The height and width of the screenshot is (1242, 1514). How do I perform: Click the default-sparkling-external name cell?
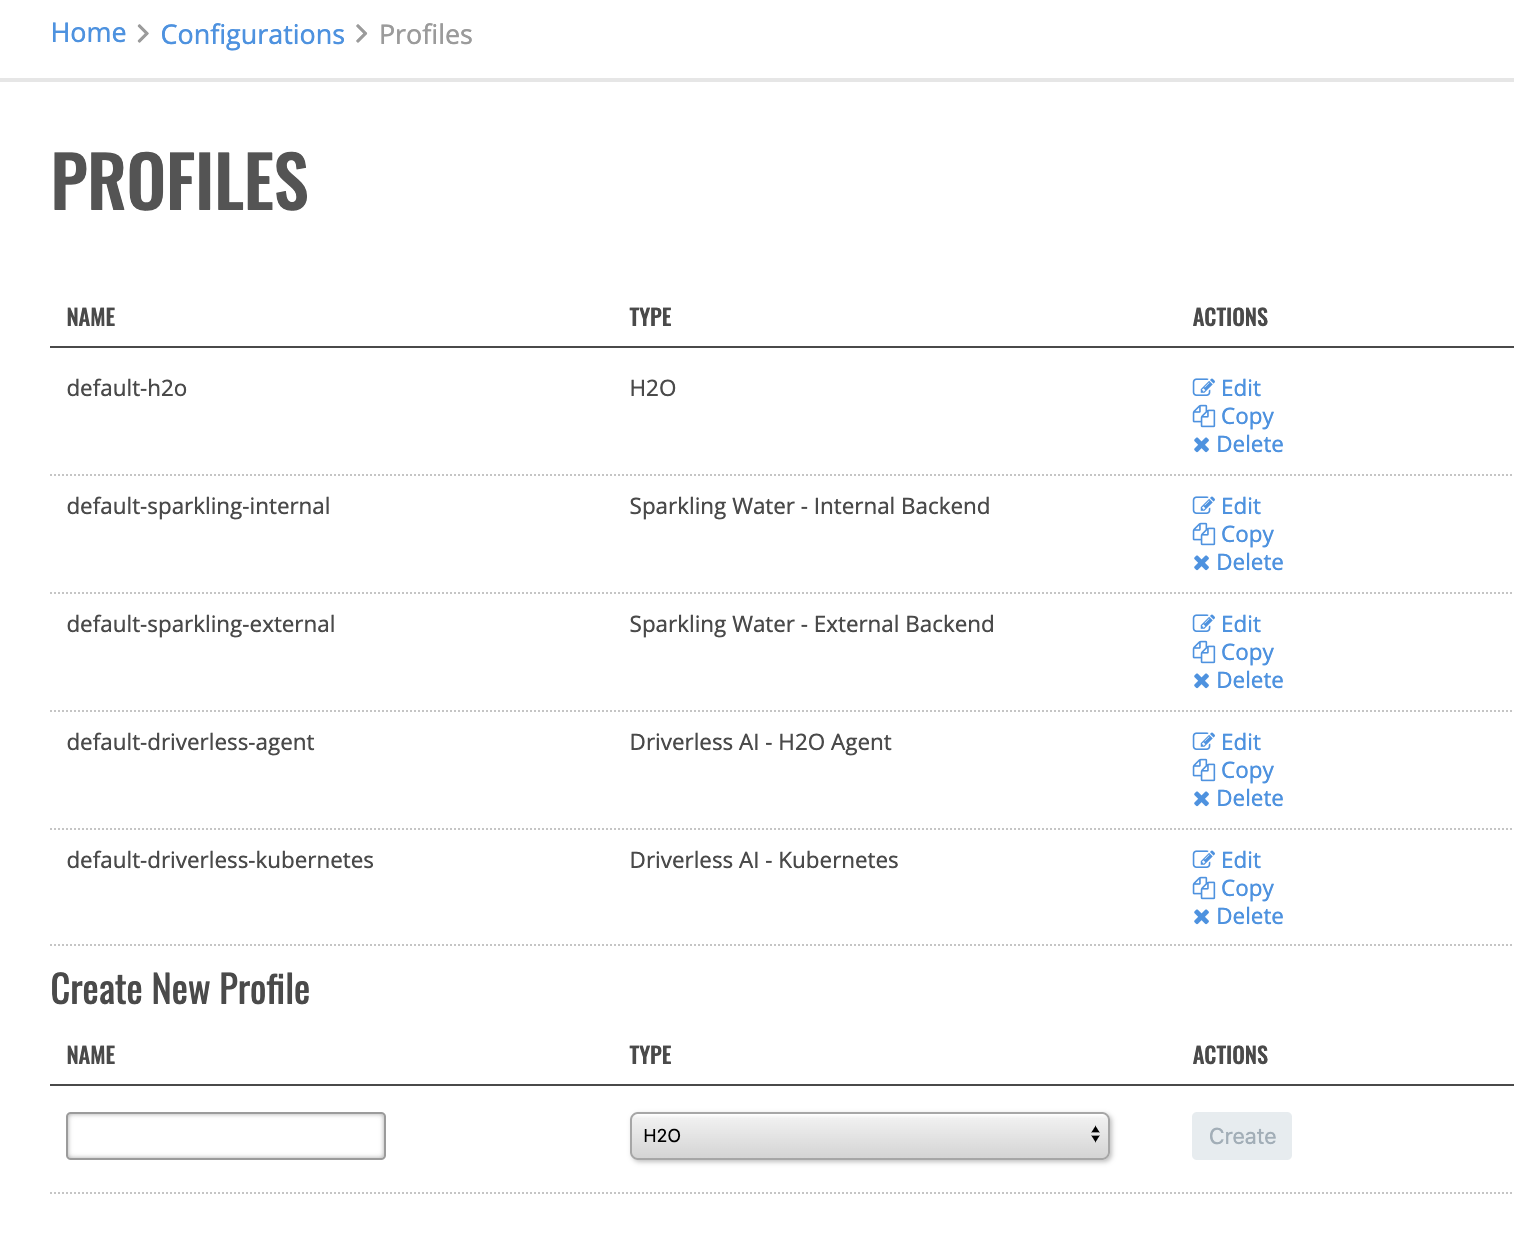click(x=201, y=625)
